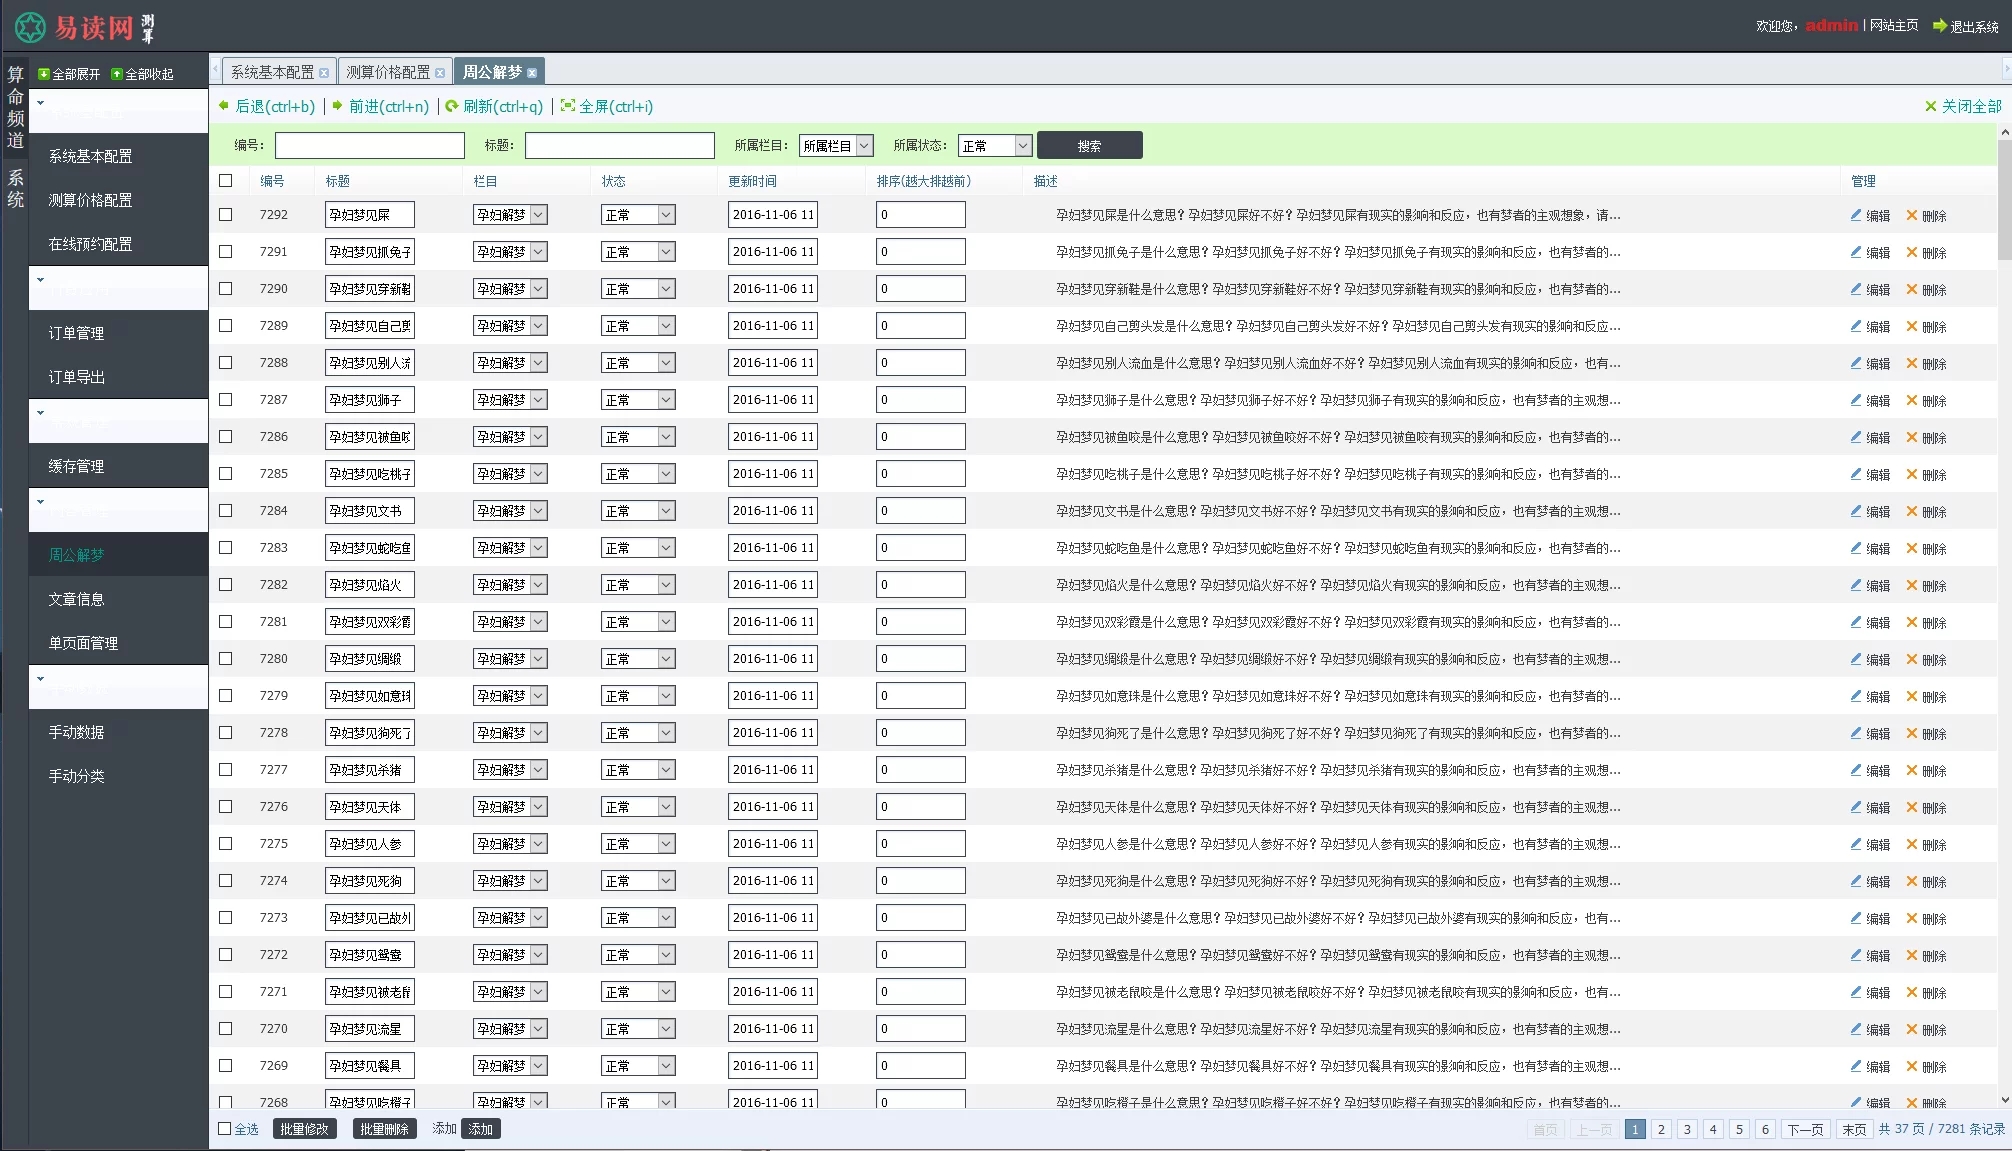Open the 所属状态 status filter dropdown
Screen dimensions: 2012x1151
994,146
